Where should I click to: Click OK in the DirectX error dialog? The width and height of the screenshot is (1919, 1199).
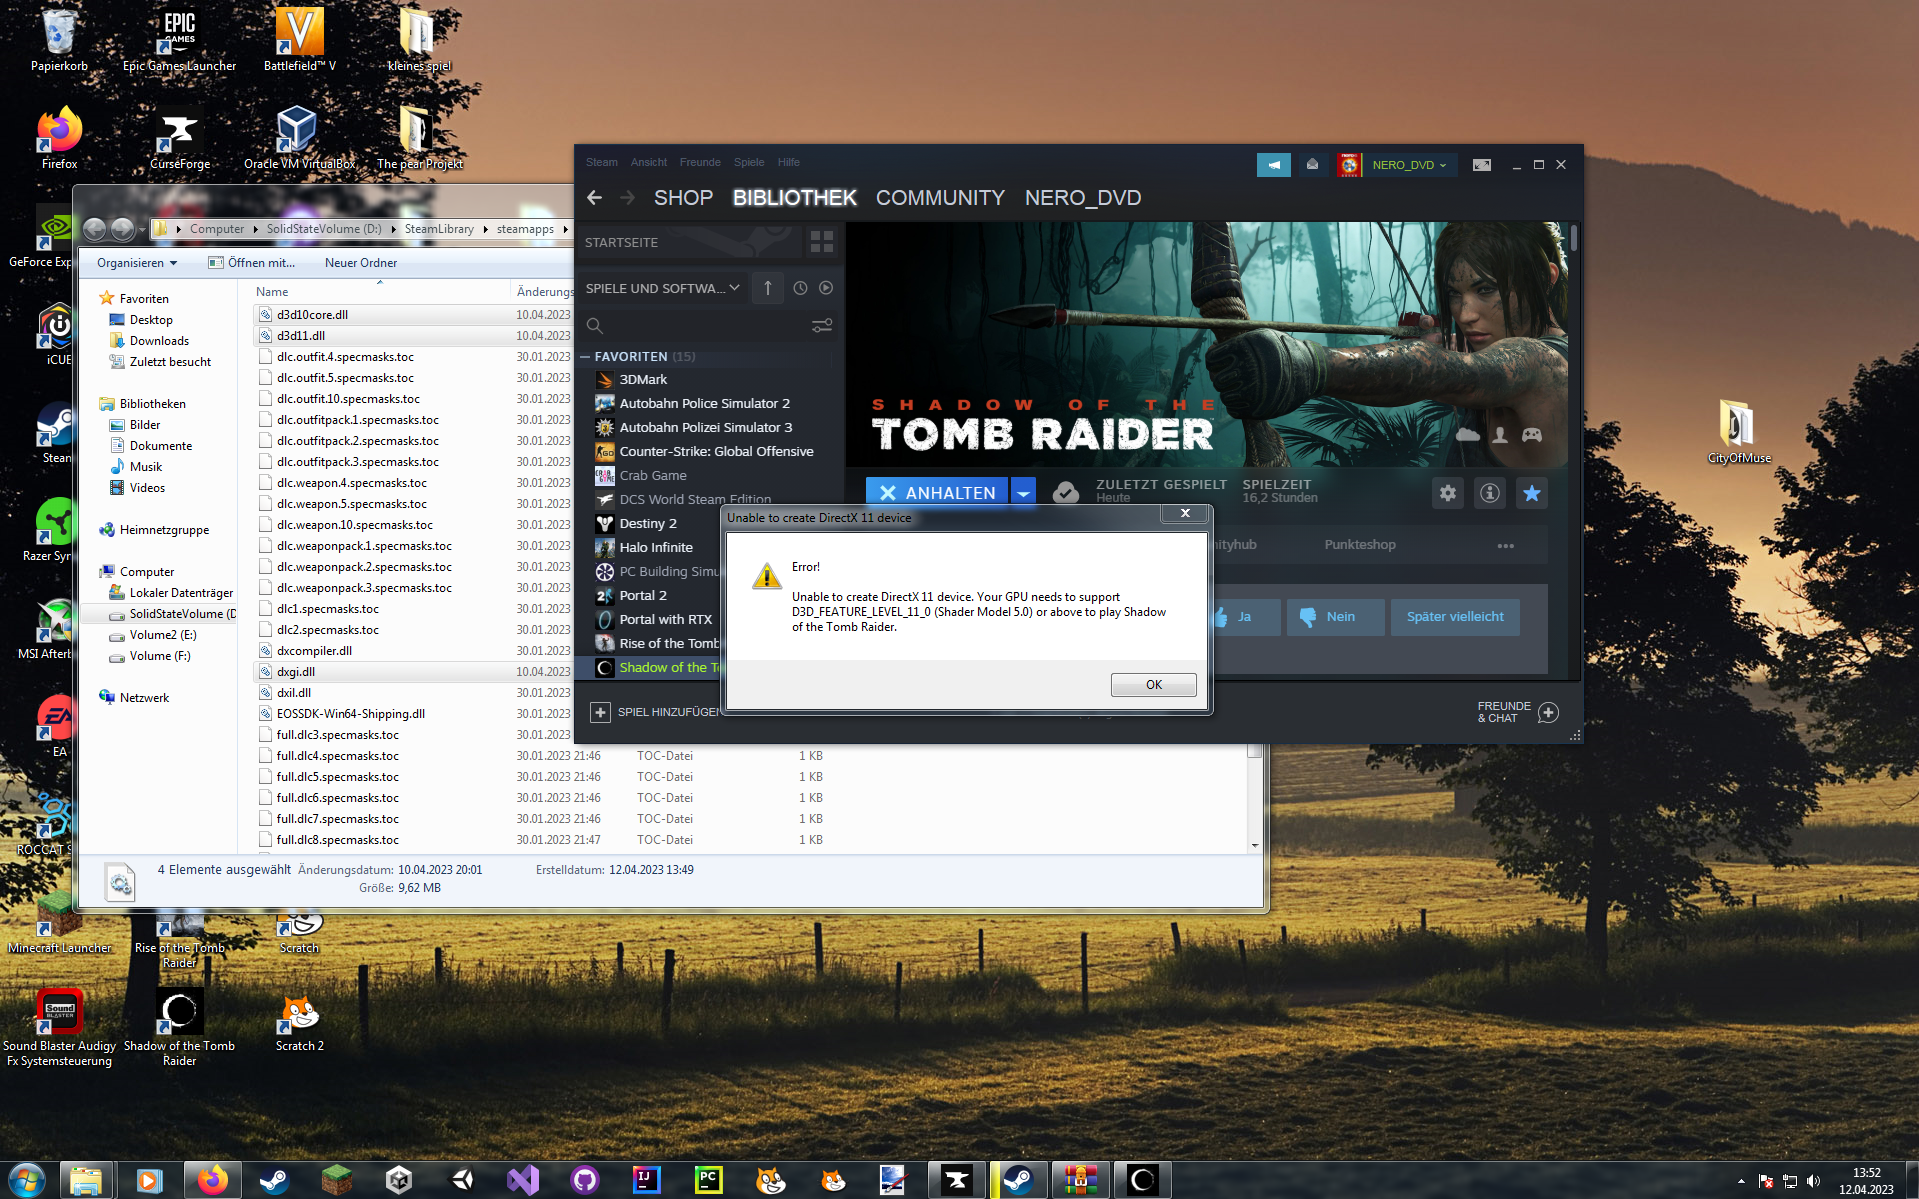(1153, 685)
